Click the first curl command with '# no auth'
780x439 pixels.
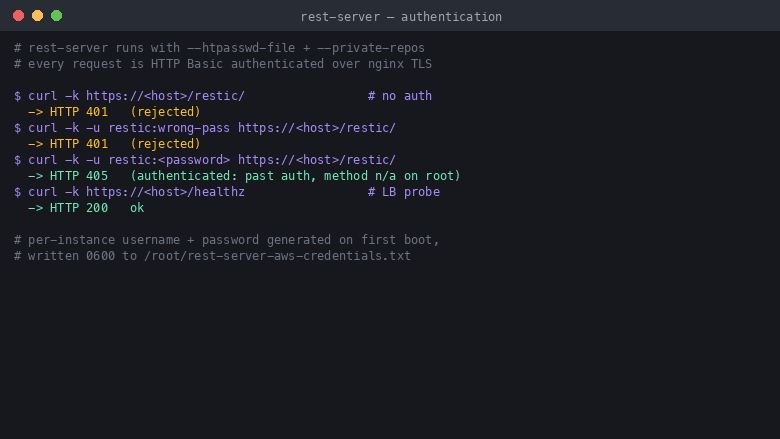point(223,96)
